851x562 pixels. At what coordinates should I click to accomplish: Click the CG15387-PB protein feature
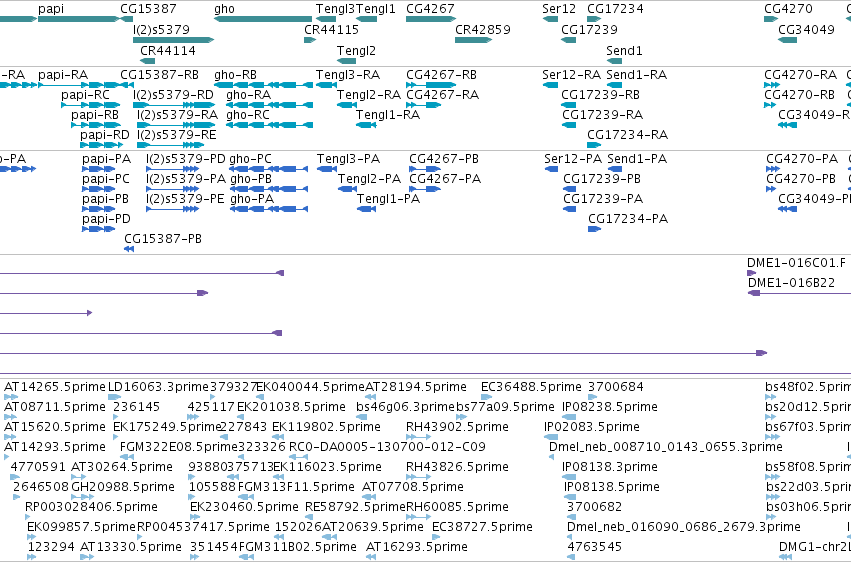(x=129, y=249)
